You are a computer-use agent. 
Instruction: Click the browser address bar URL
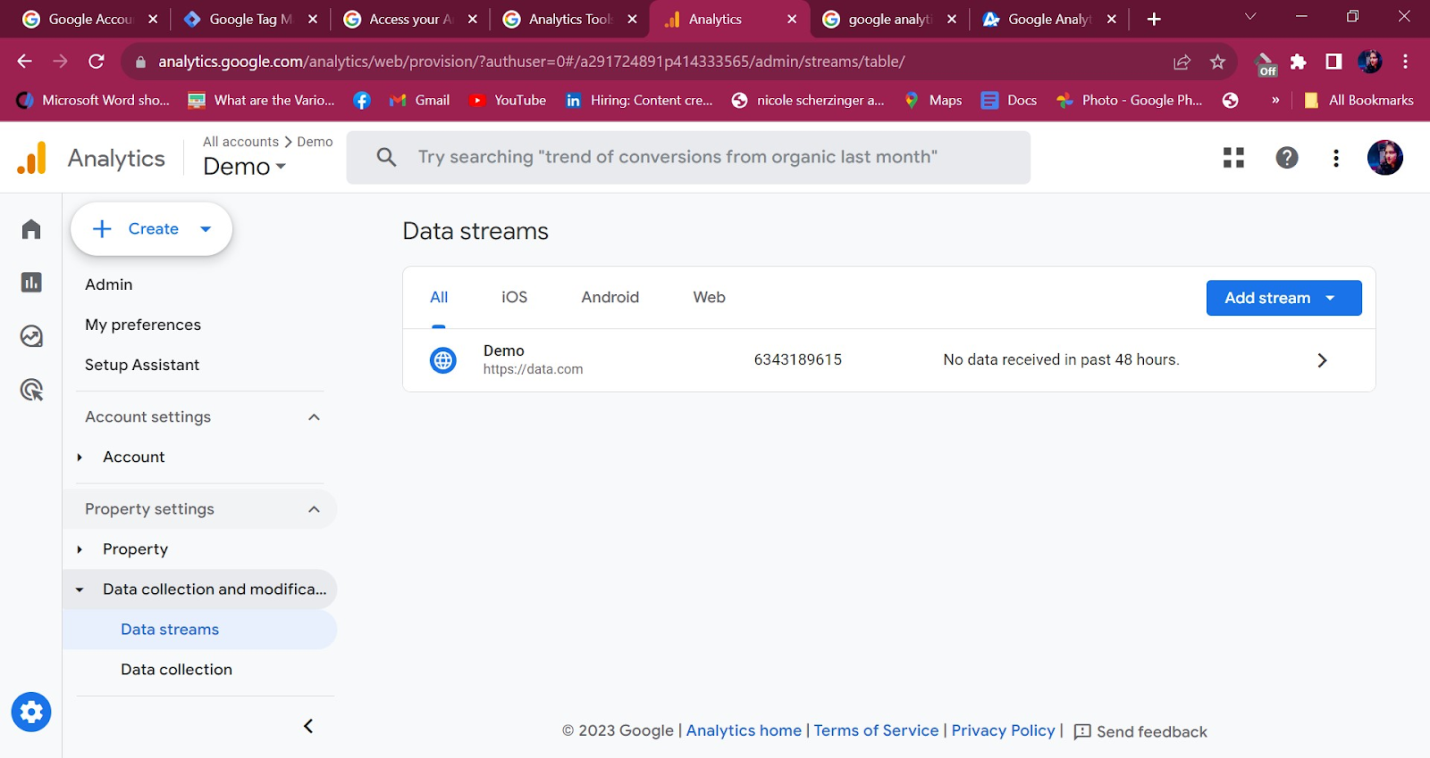click(532, 62)
